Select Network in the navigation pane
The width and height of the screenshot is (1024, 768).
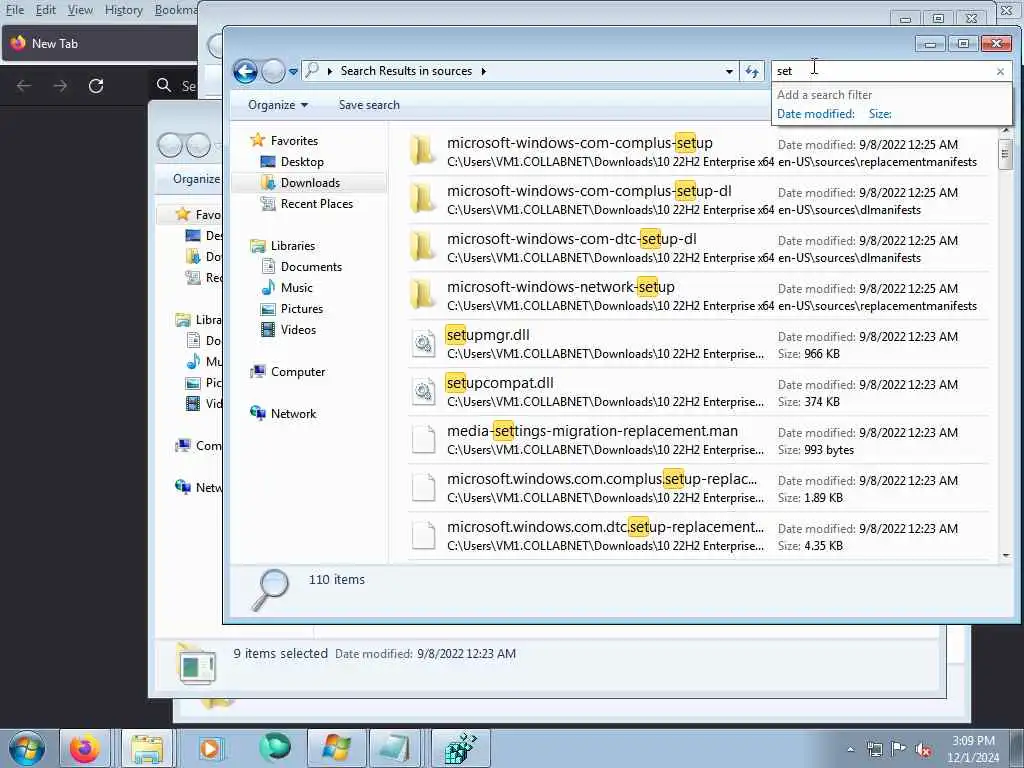pos(293,413)
